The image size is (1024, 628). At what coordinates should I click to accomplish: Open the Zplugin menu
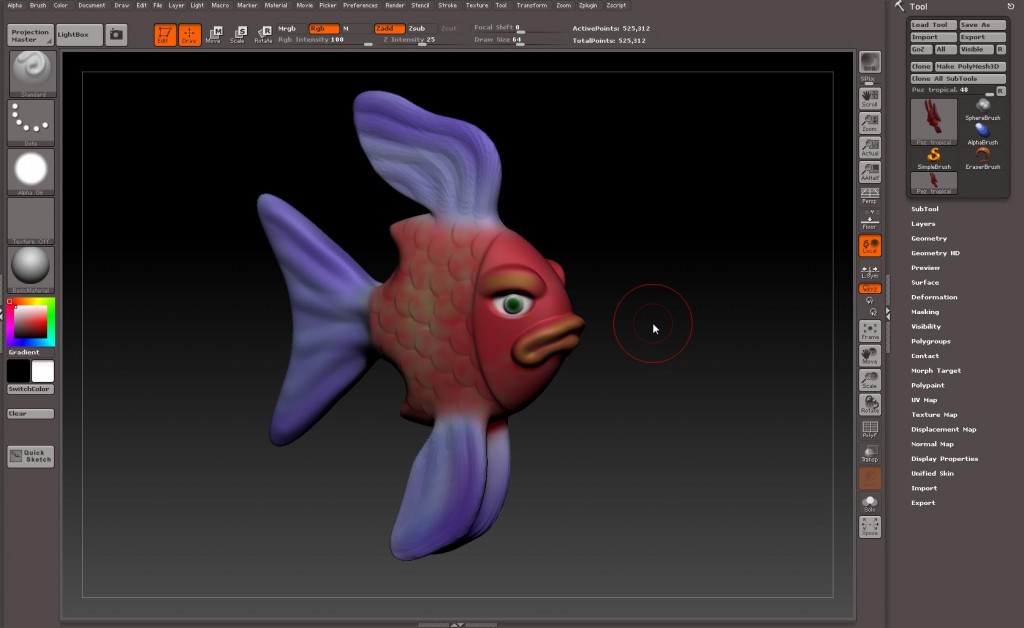click(x=588, y=5)
